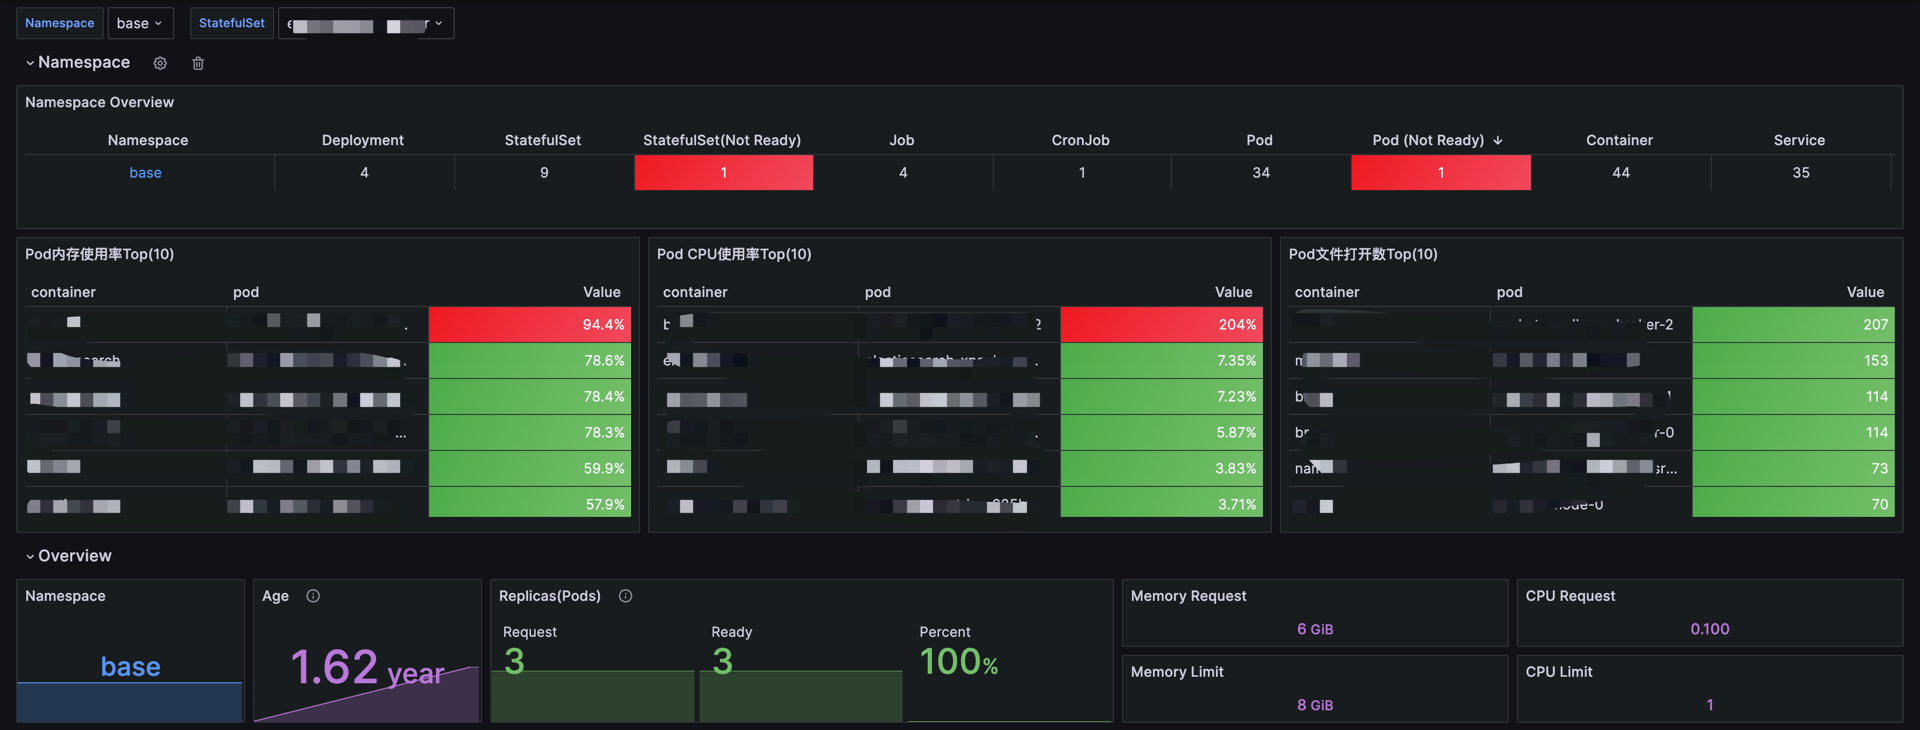Open the Namespace row settings gear
Viewport: 1920px width, 730px height.
(160, 63)
